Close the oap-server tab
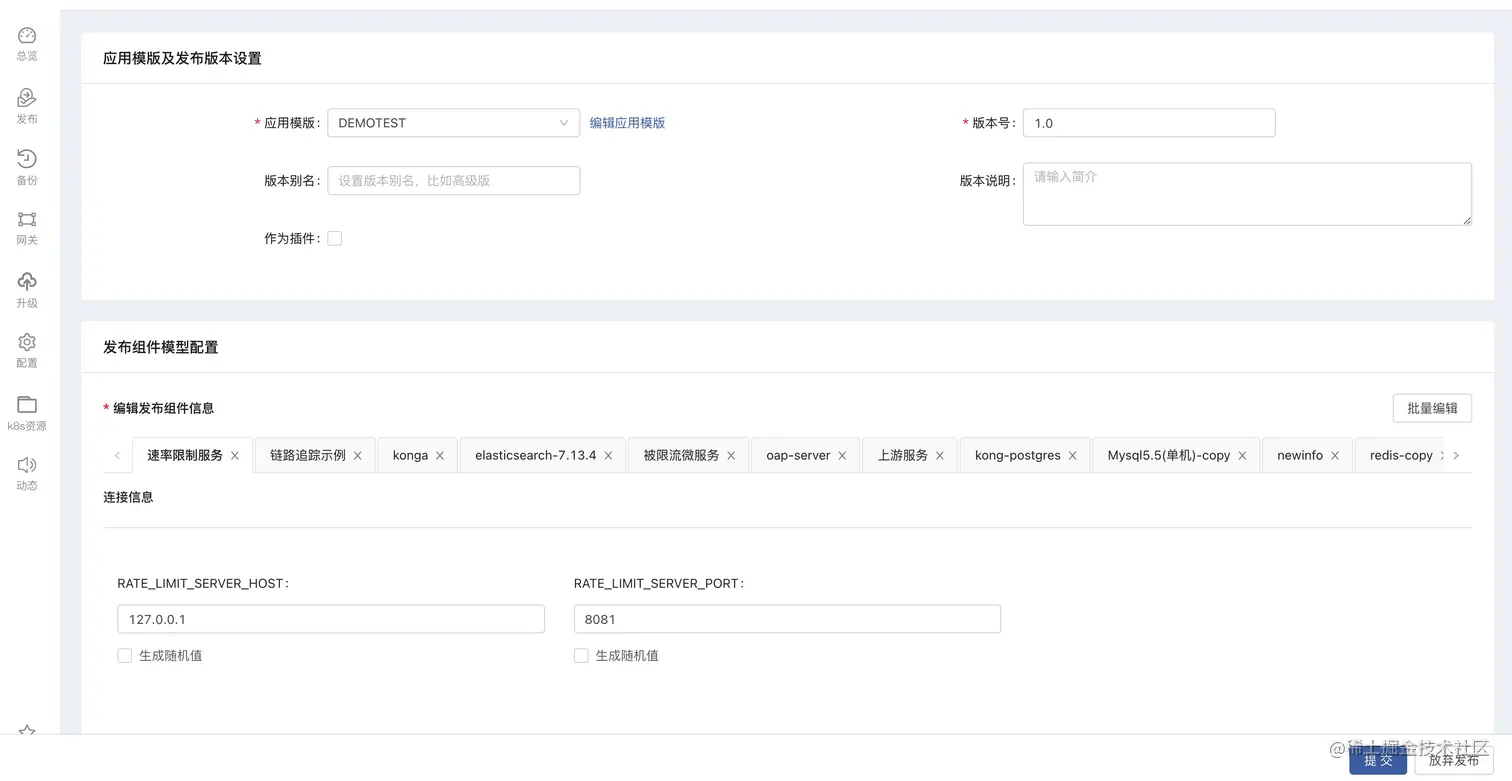 coord(842,456)
